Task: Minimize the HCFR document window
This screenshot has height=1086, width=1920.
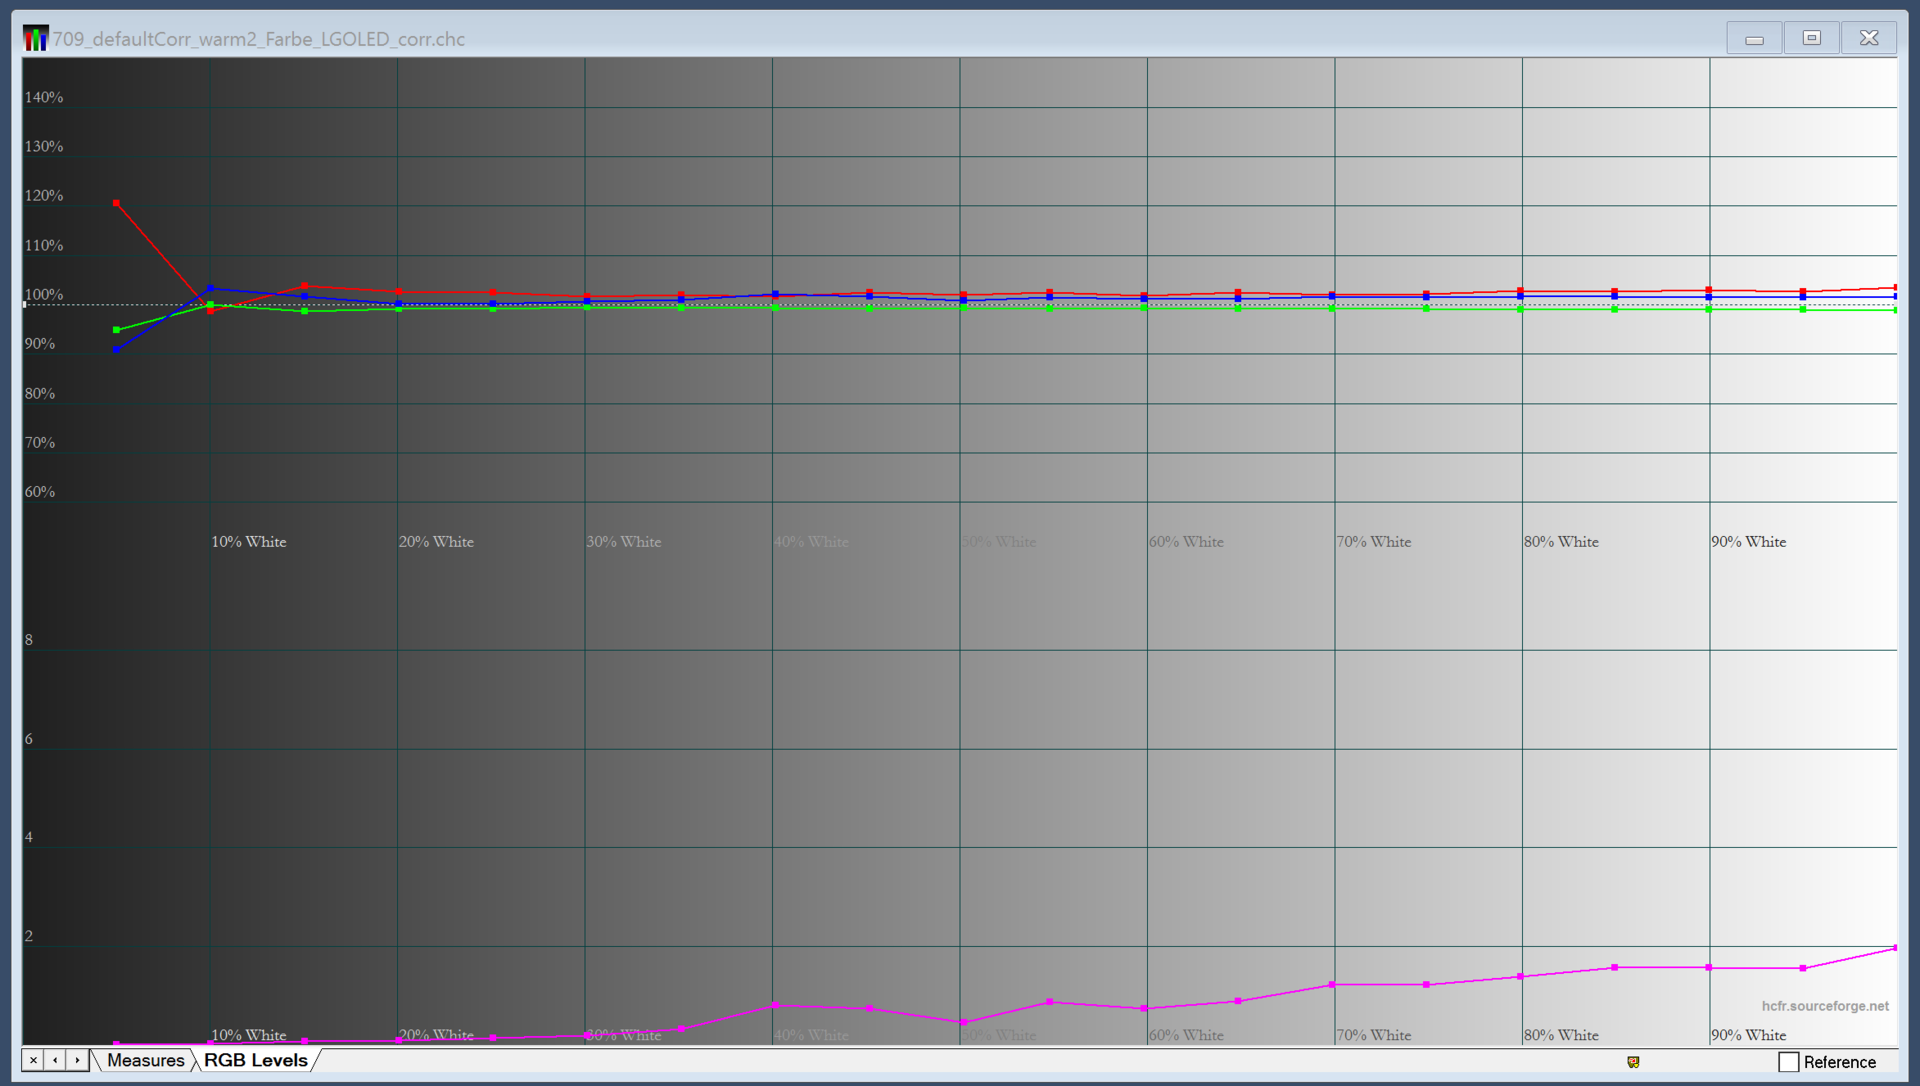Action: pos(1754,39)
